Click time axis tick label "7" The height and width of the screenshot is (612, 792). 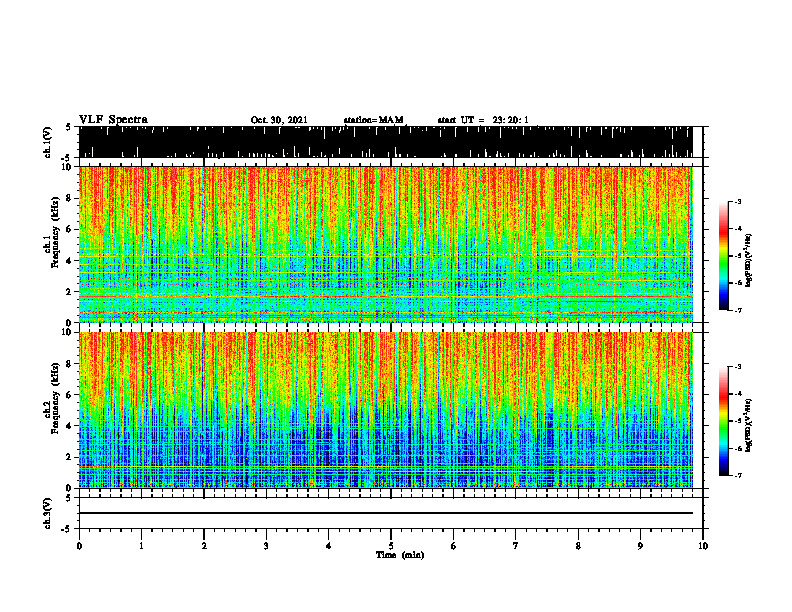(516, 546)
